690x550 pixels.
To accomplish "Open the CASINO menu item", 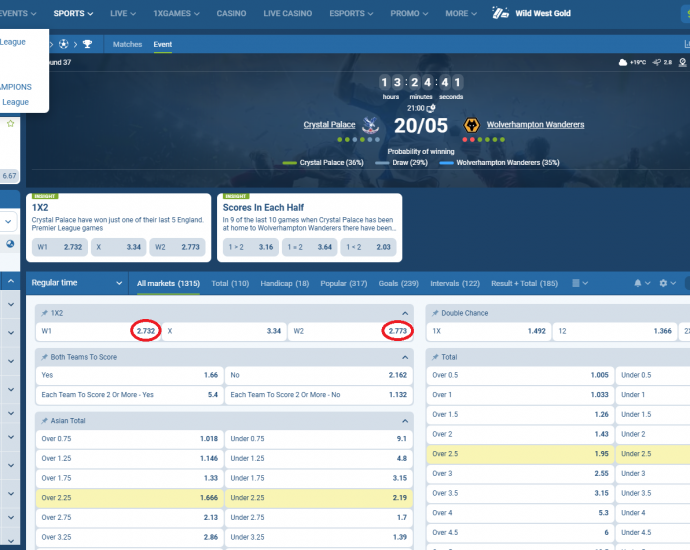I will (x=231, y=14).
